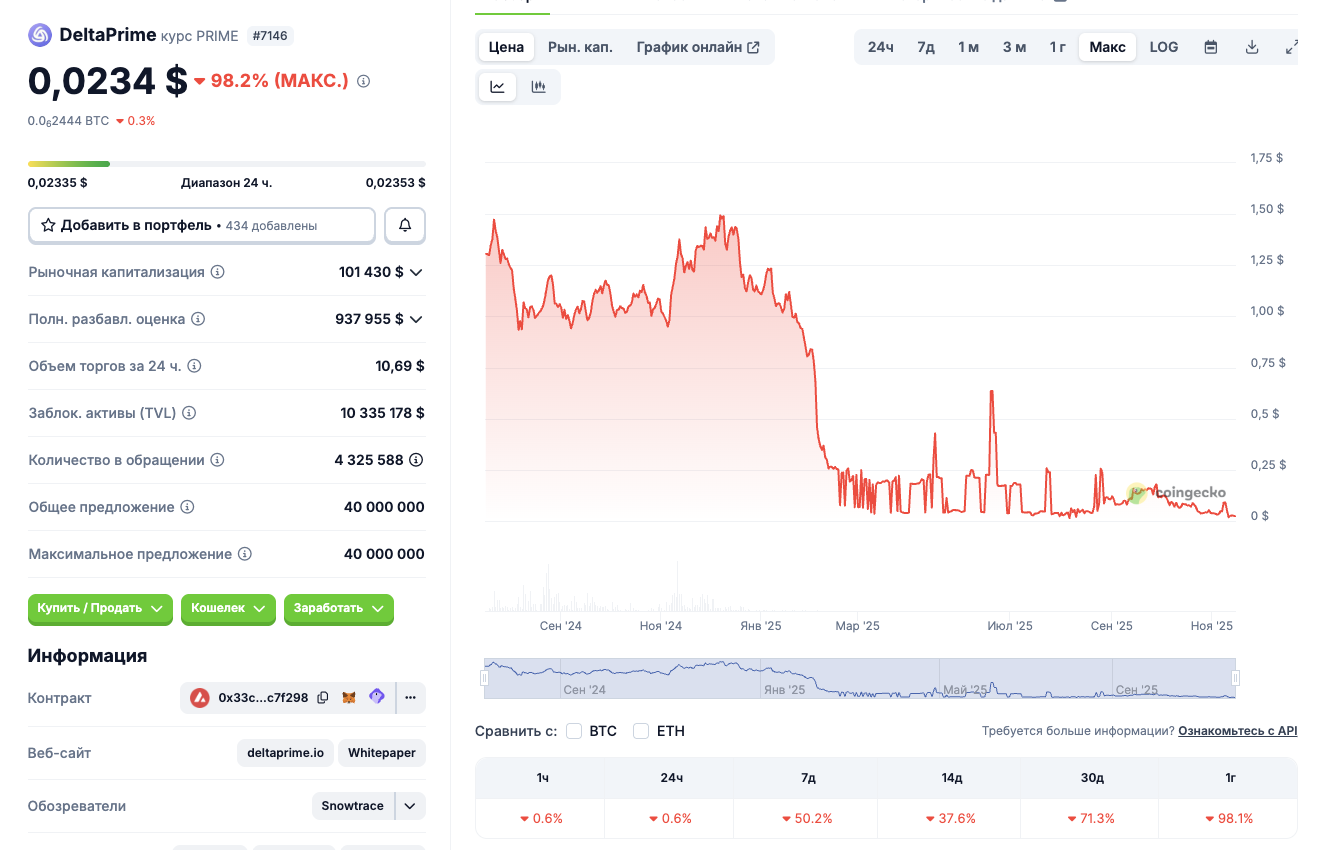Screen dimensions: 1323x850
Task: Tick the ETH compare checkbox
Action: click(x=641, y=731)
